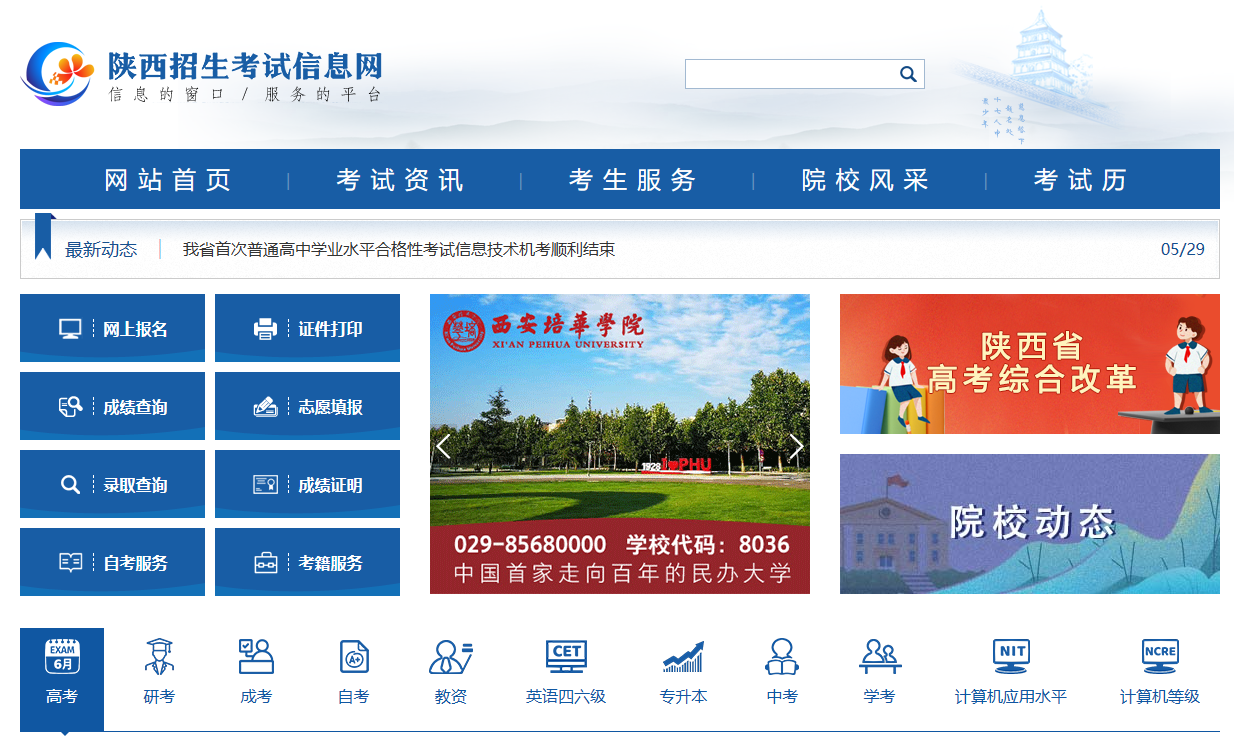
Task: Click the 成绩证明 certificate icon
Action: (x=265, y=485)
